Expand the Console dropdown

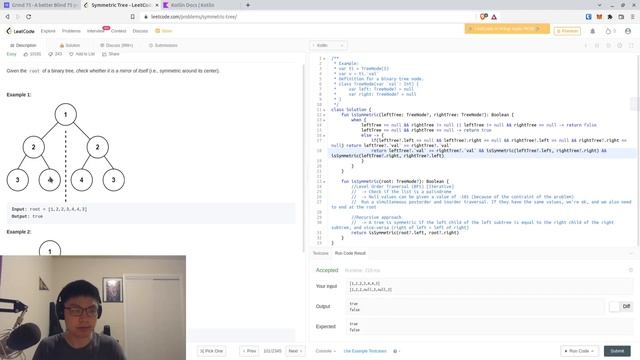coord(326,351)
